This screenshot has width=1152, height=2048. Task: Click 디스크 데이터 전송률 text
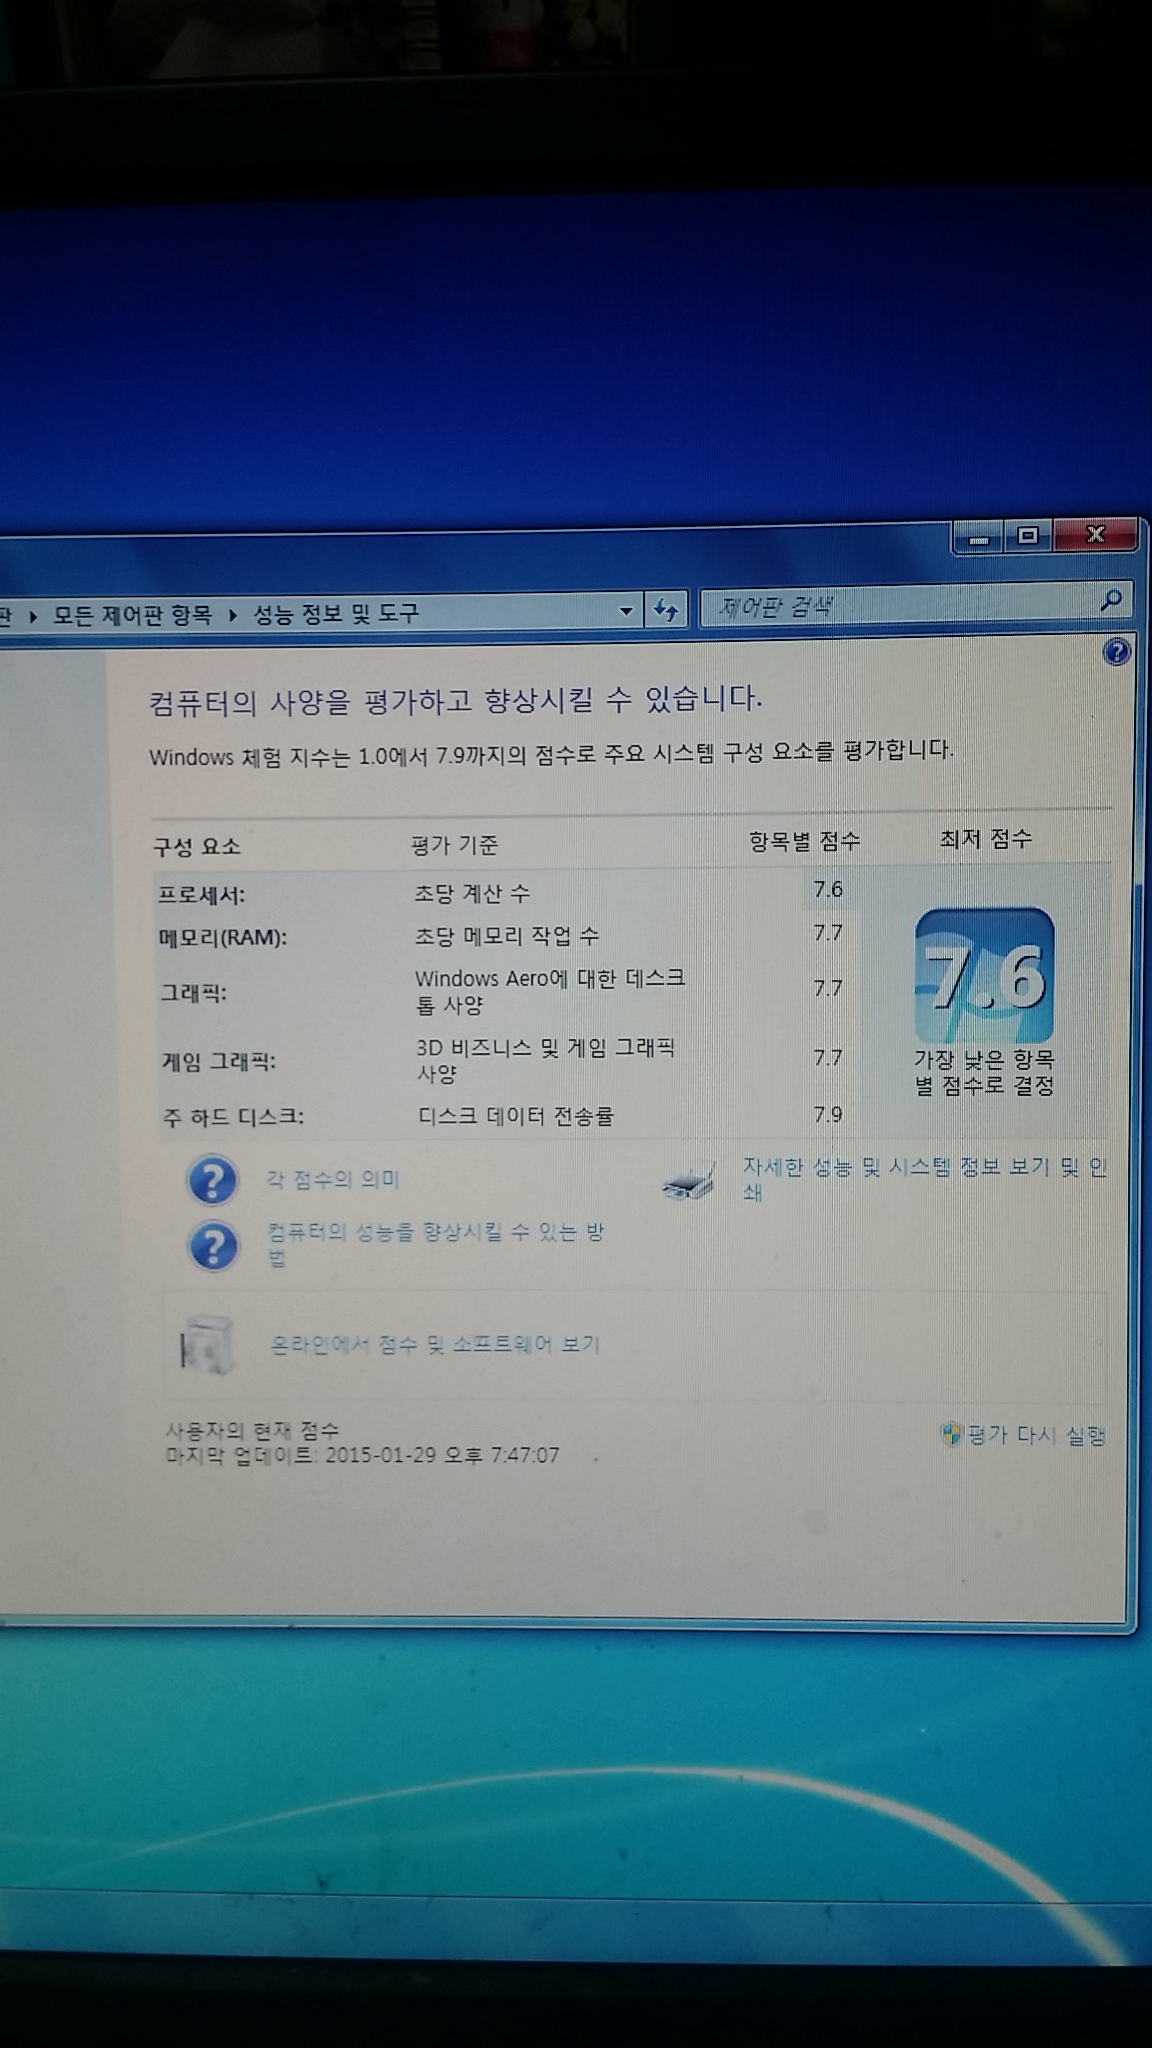click(x=516, y=1116)
